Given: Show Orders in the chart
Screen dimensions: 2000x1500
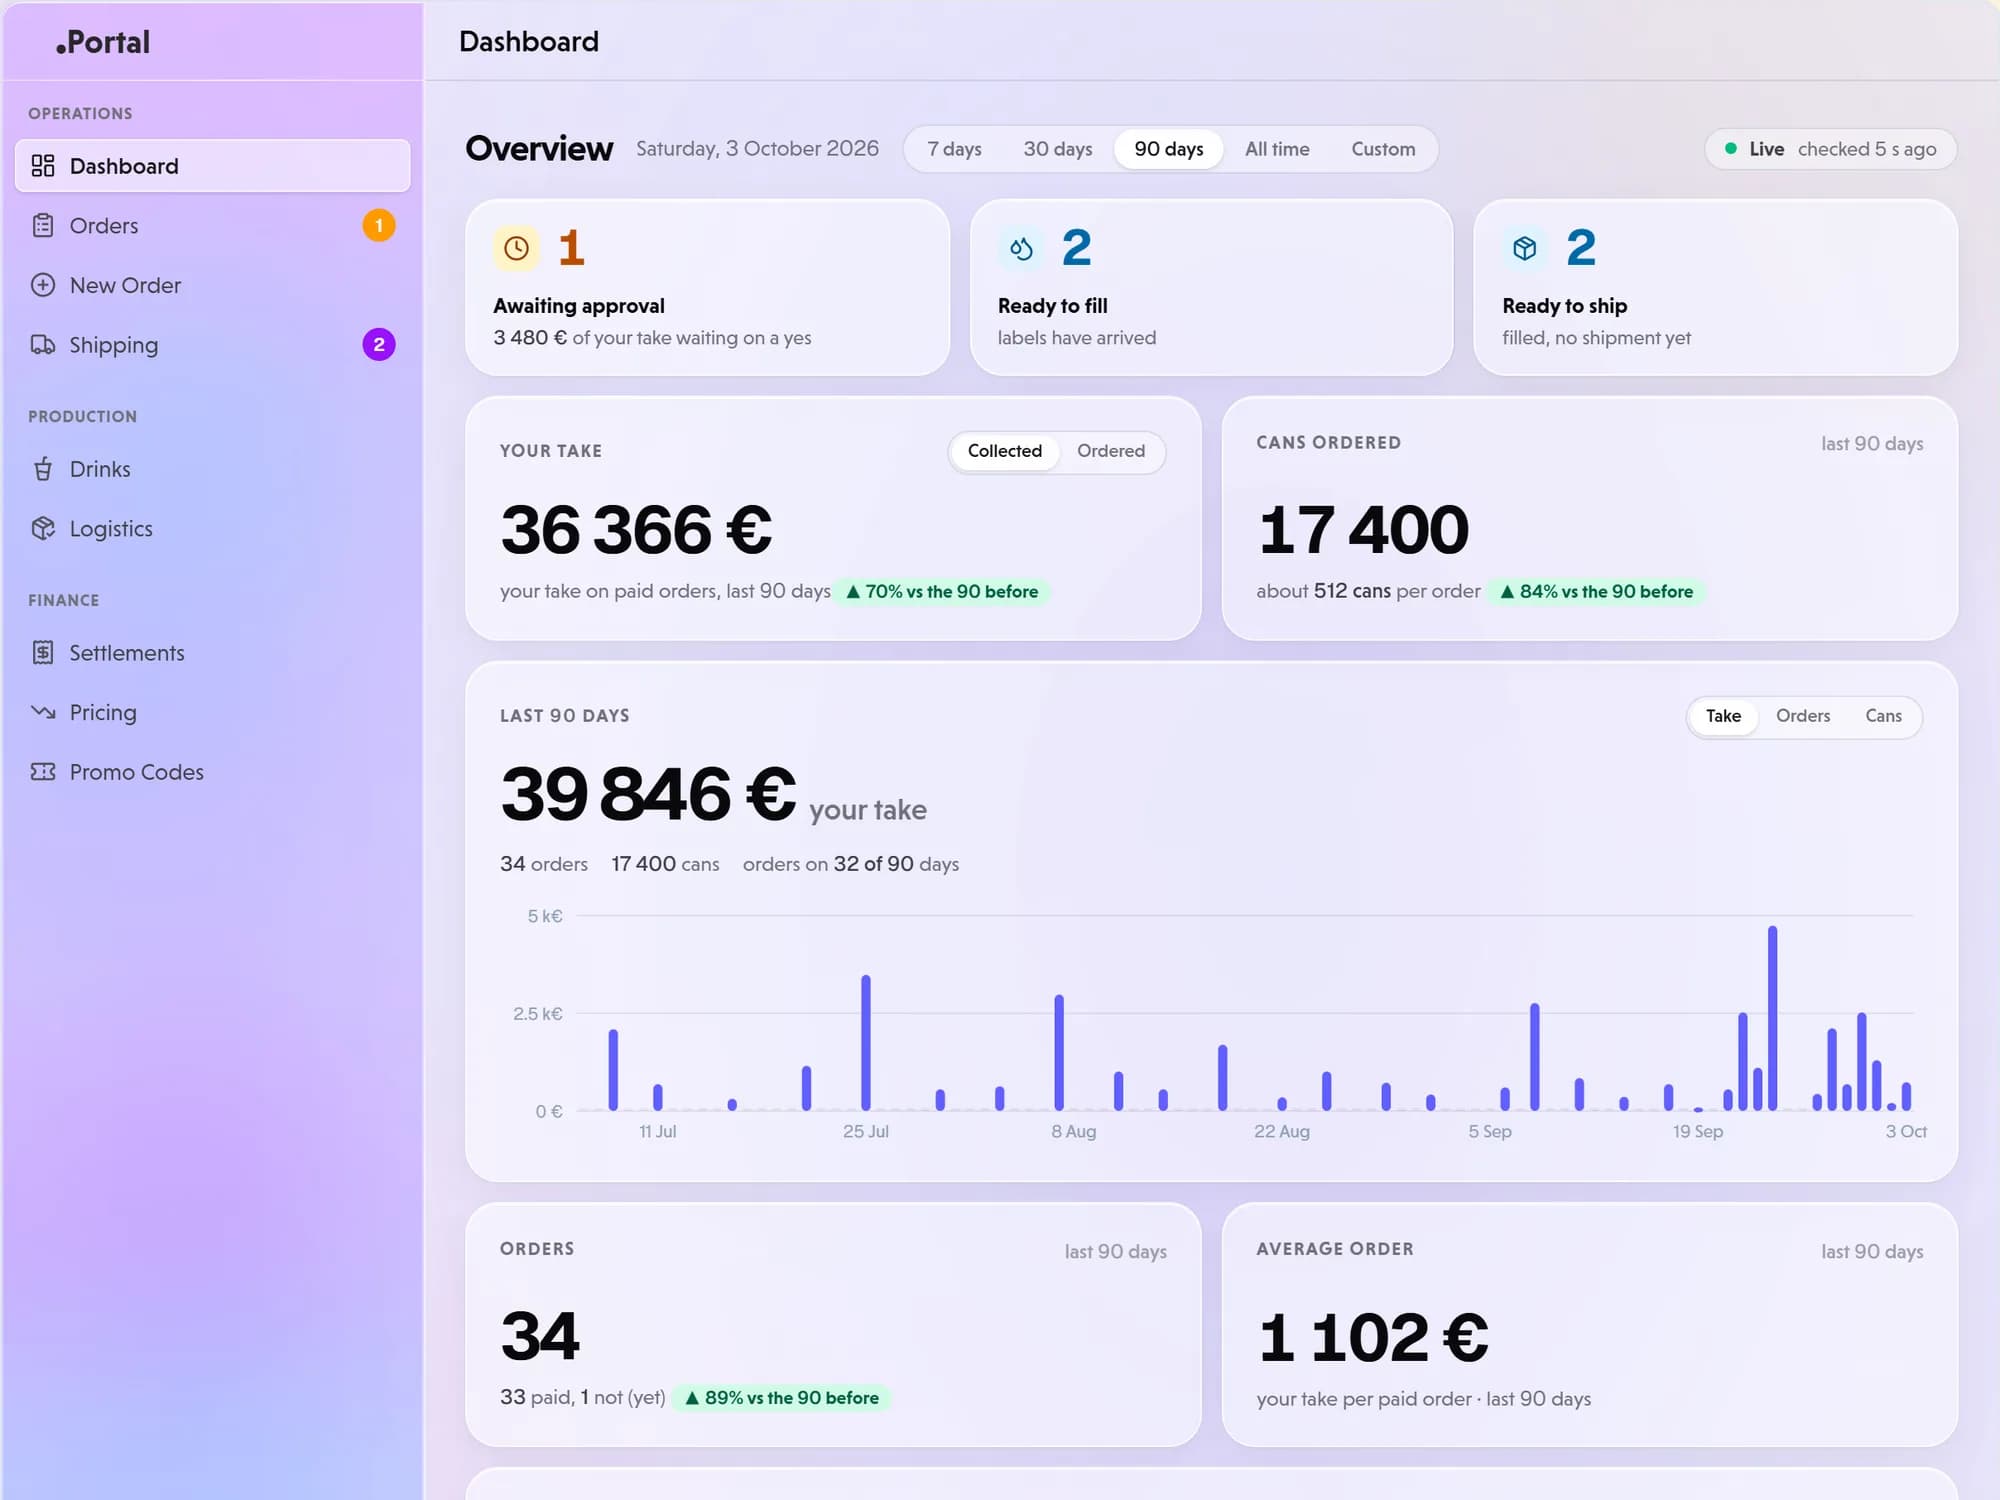Looking at the screenshot, I should tap(1803, 716).
